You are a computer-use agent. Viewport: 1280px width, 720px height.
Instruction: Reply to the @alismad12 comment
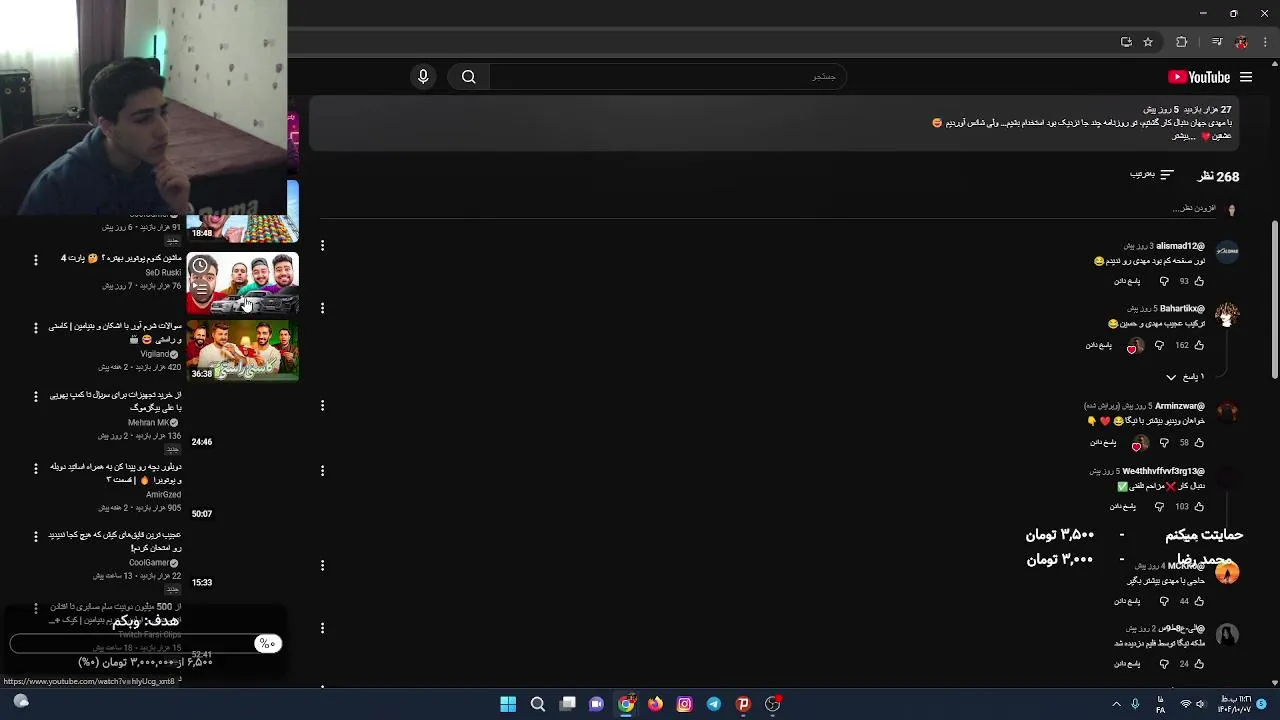[1127, 281]
